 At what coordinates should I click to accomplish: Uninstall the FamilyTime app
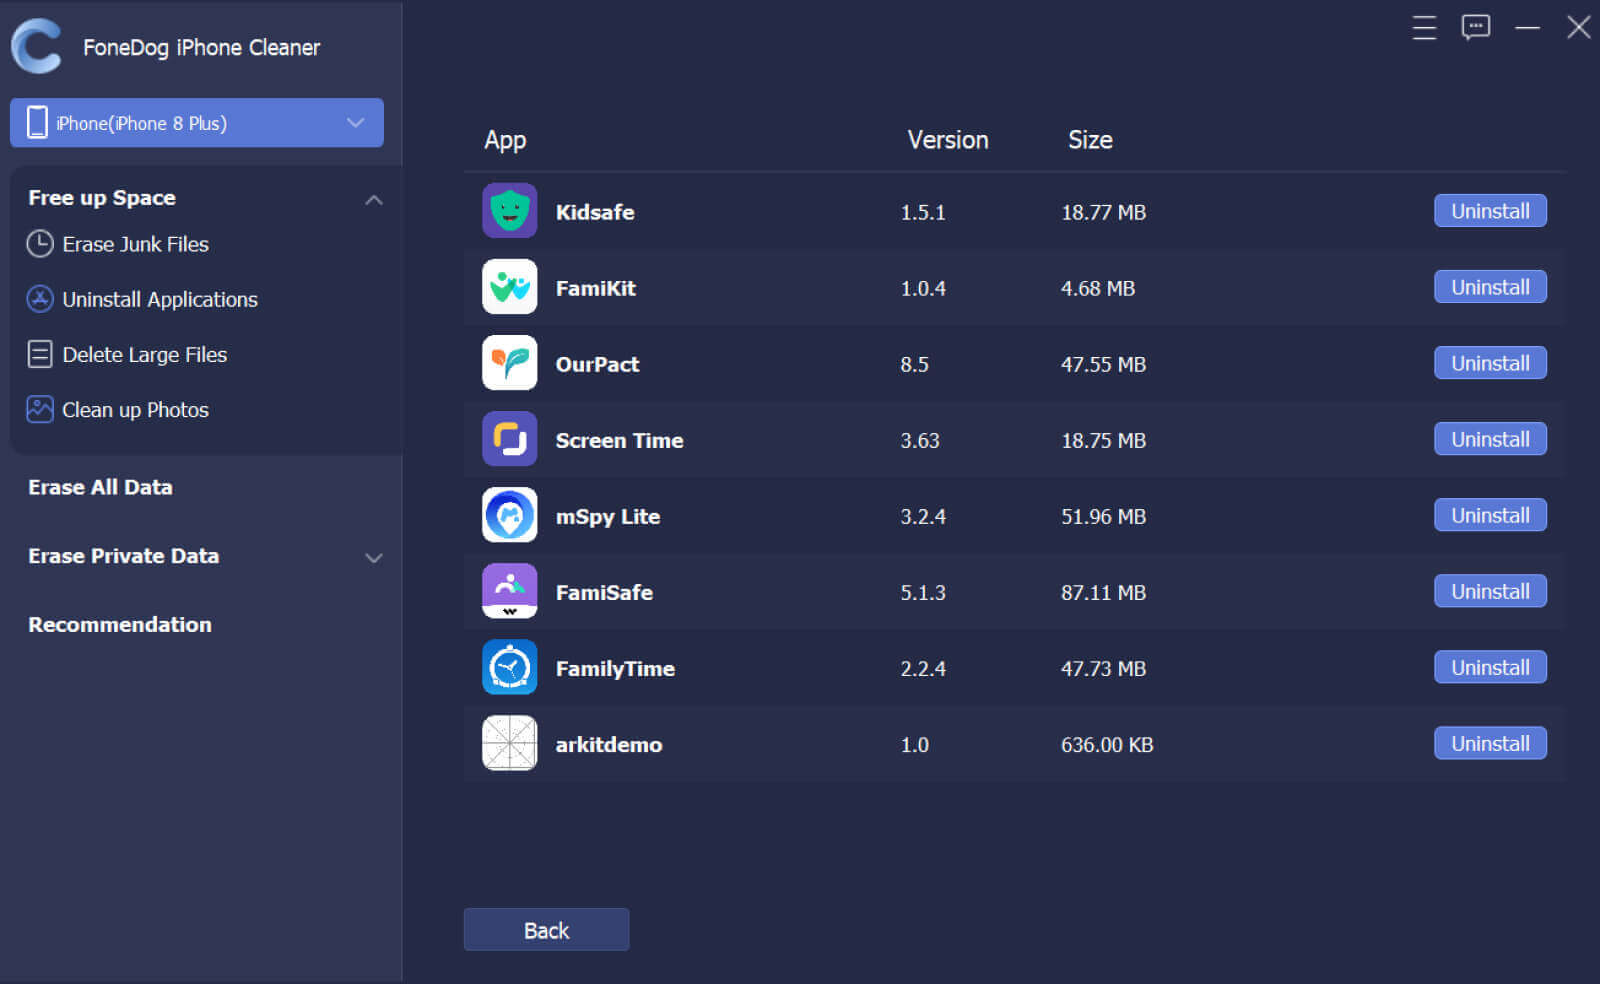click(1490, 667)
